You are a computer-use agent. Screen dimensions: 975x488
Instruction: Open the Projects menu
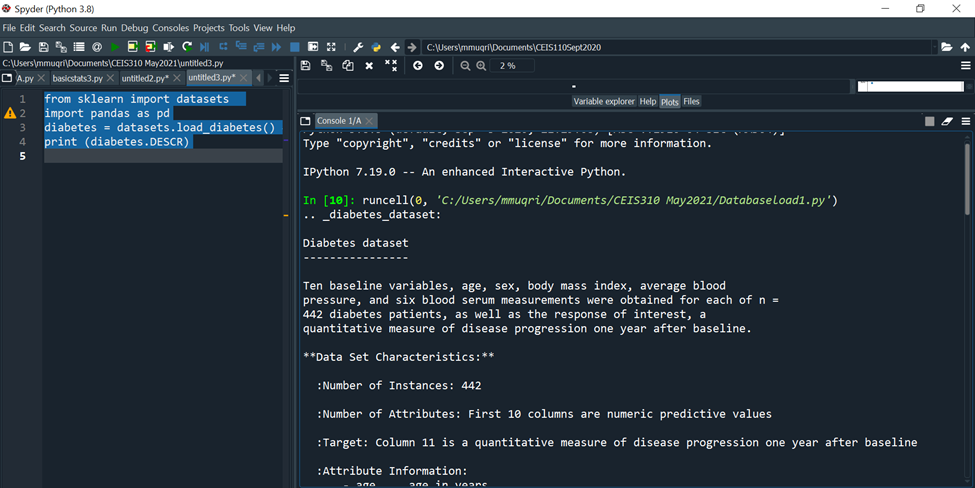(x=209, y=28)
